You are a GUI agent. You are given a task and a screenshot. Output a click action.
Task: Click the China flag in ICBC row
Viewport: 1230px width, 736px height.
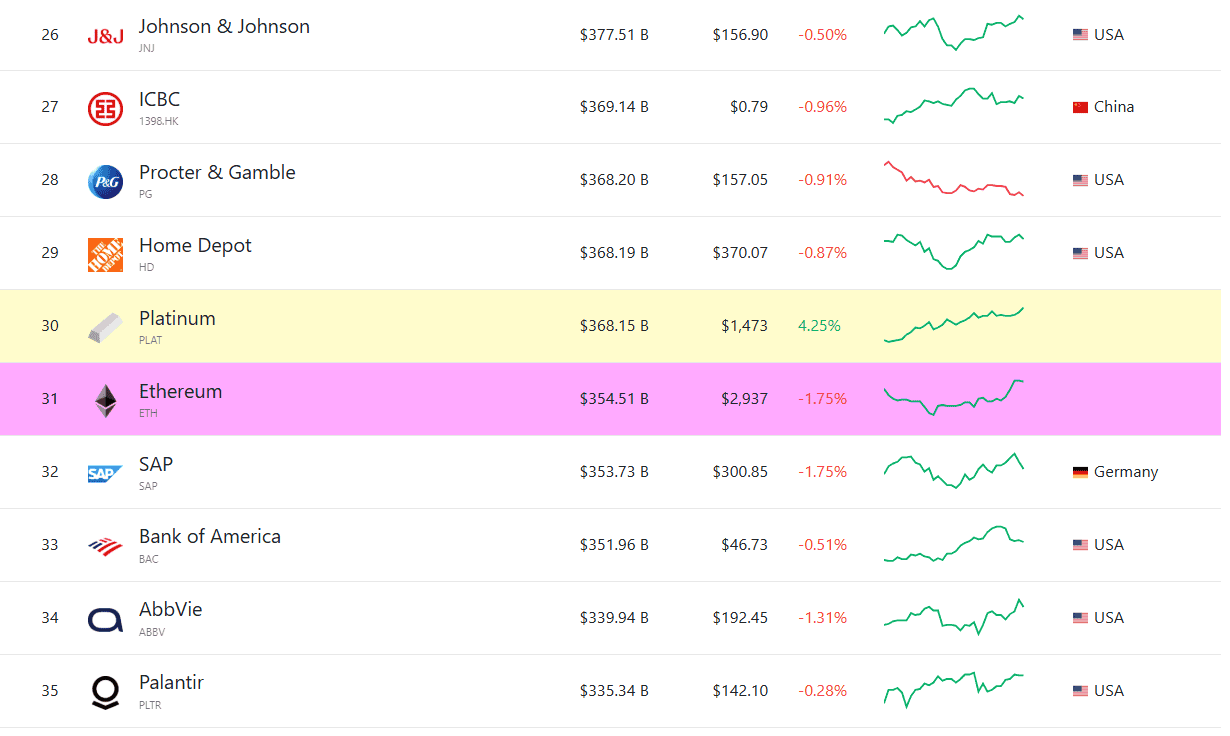[x=1080, y=107]
